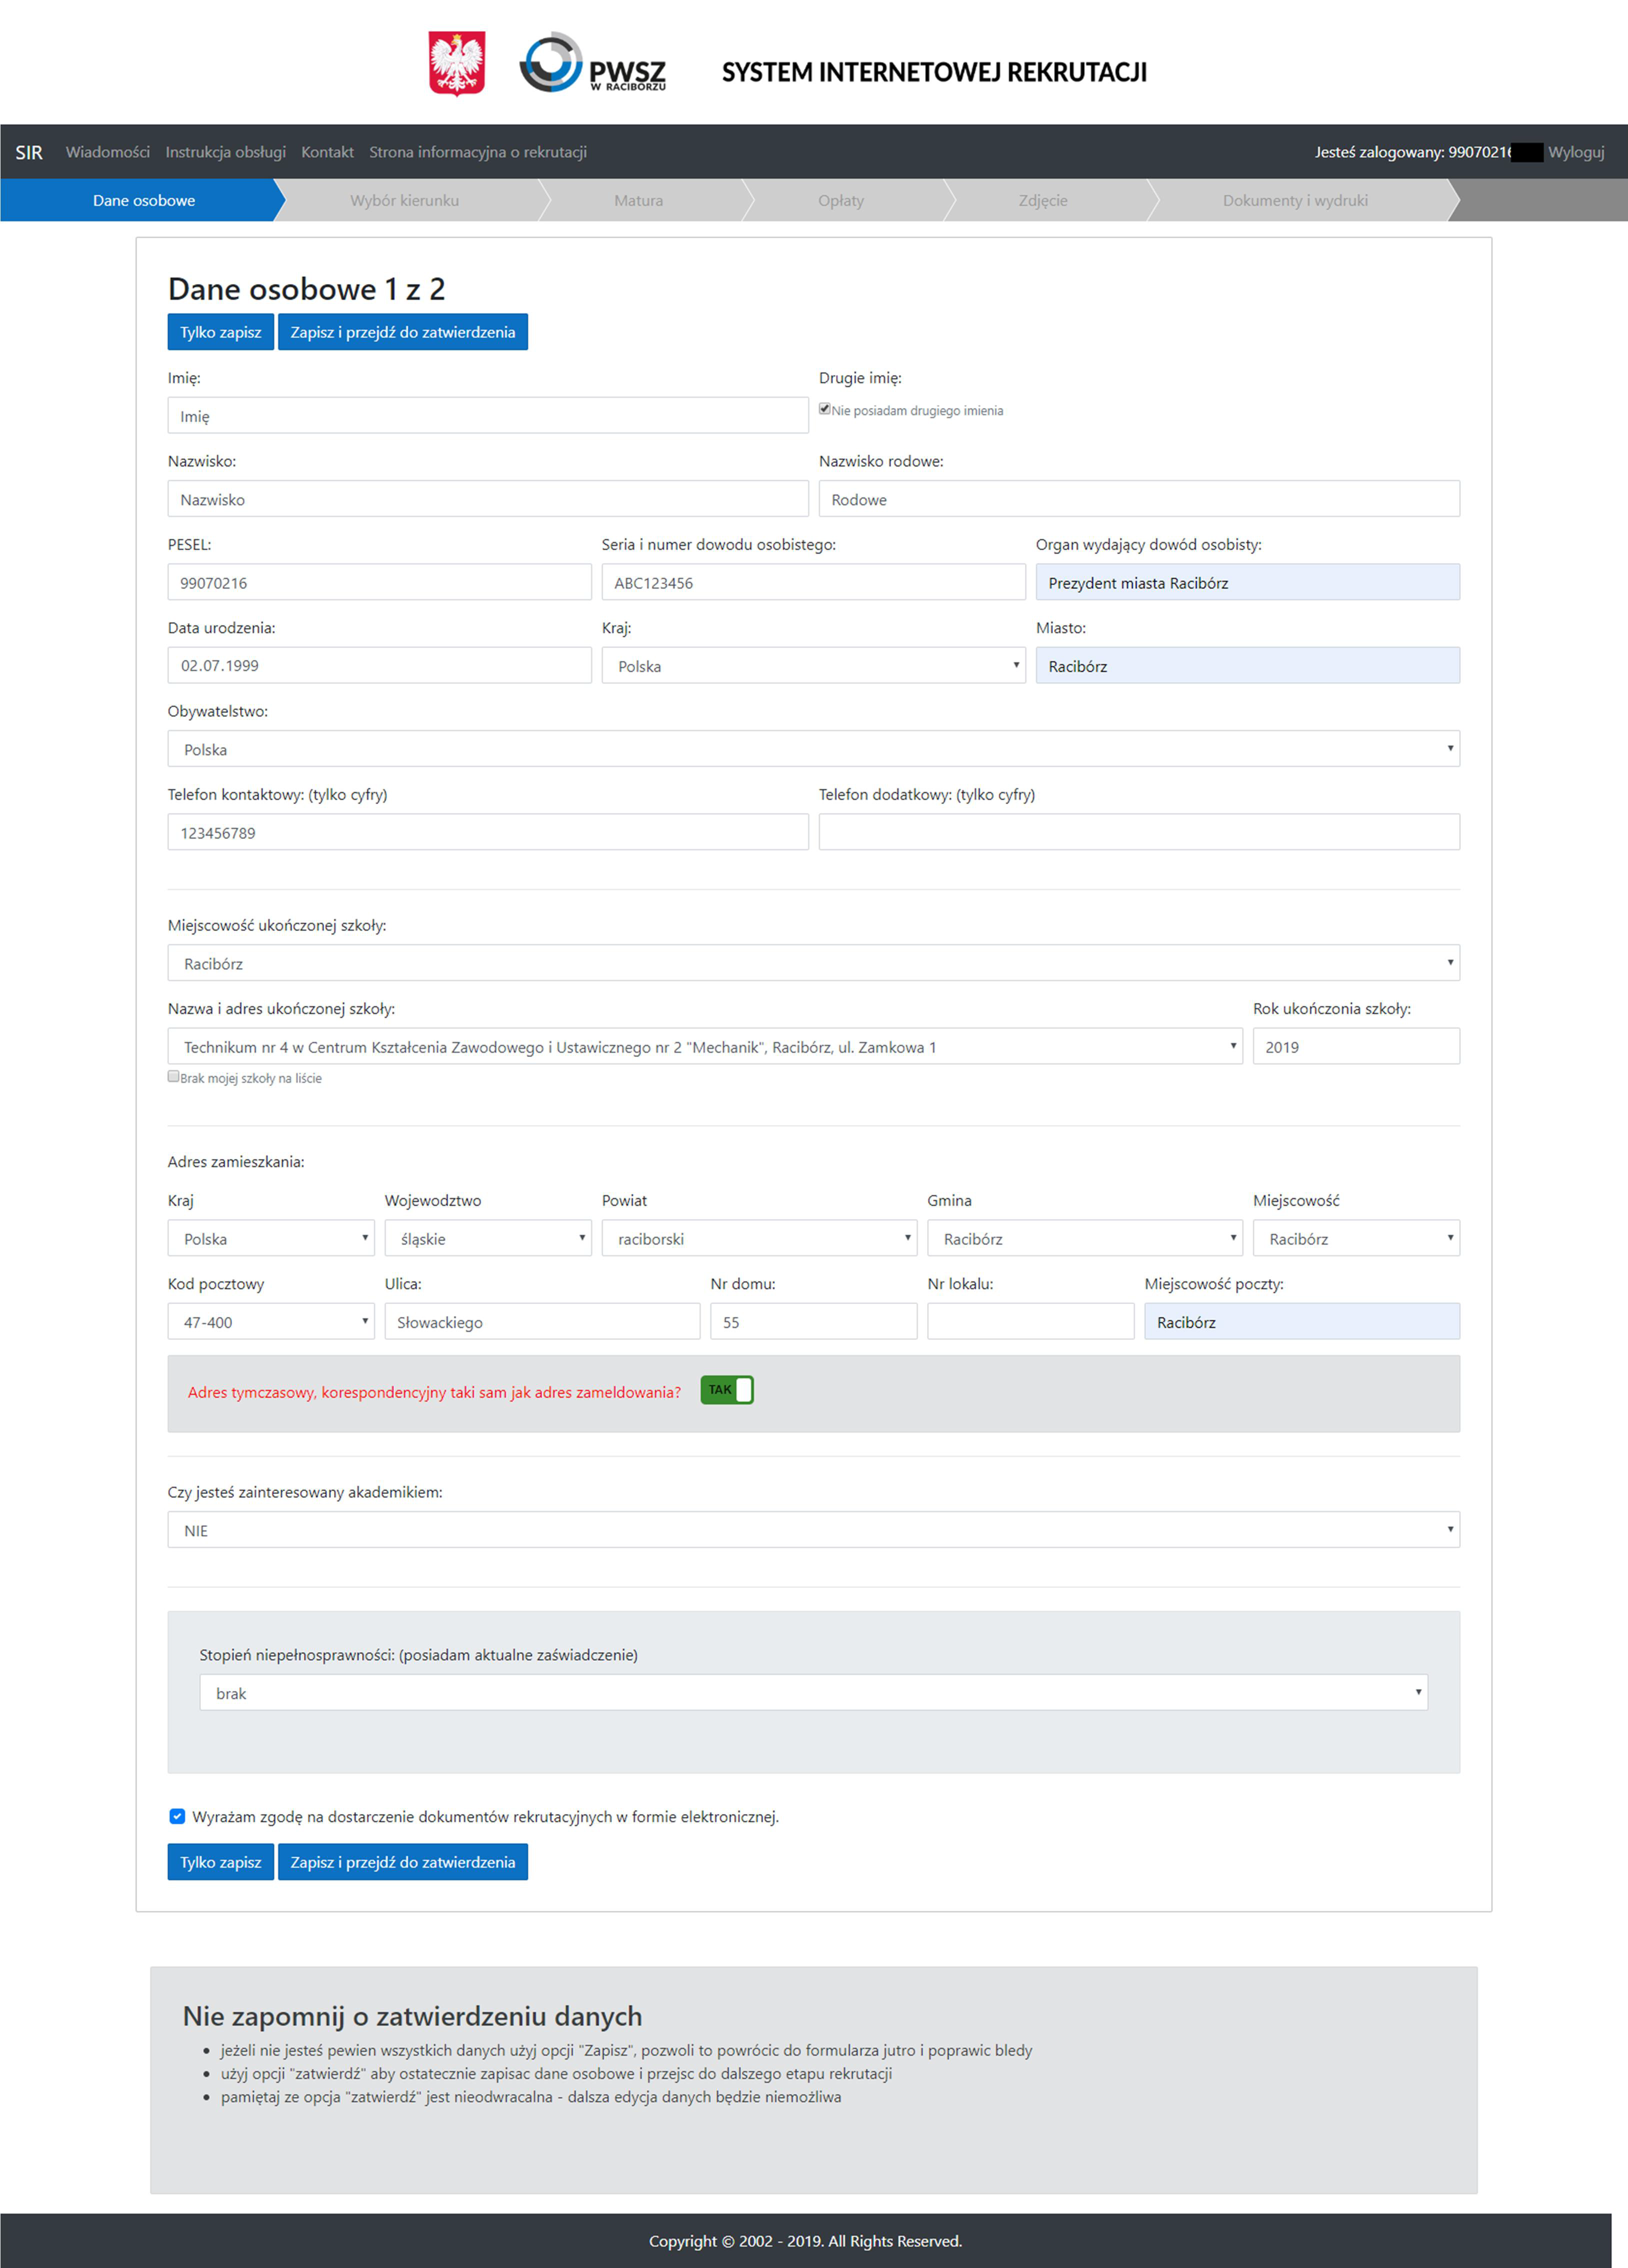Click the Nazwisko input field
The width and height of the screenshot is (1628, 2268).
coord(488,498)
